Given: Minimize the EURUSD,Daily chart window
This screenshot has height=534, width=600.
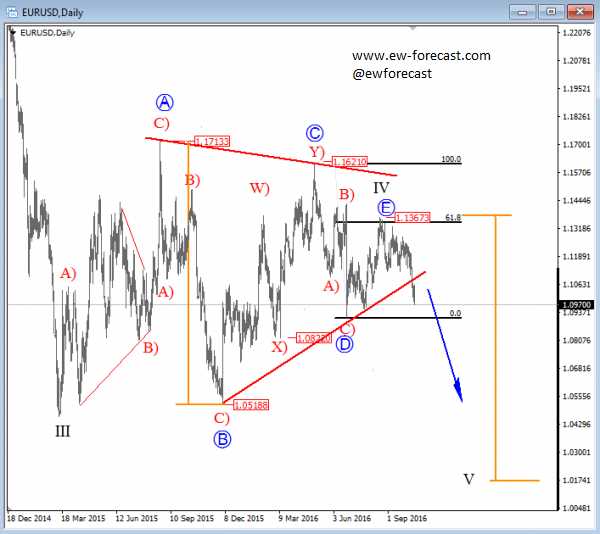Looking at the screenshot, I should point(525,10).
